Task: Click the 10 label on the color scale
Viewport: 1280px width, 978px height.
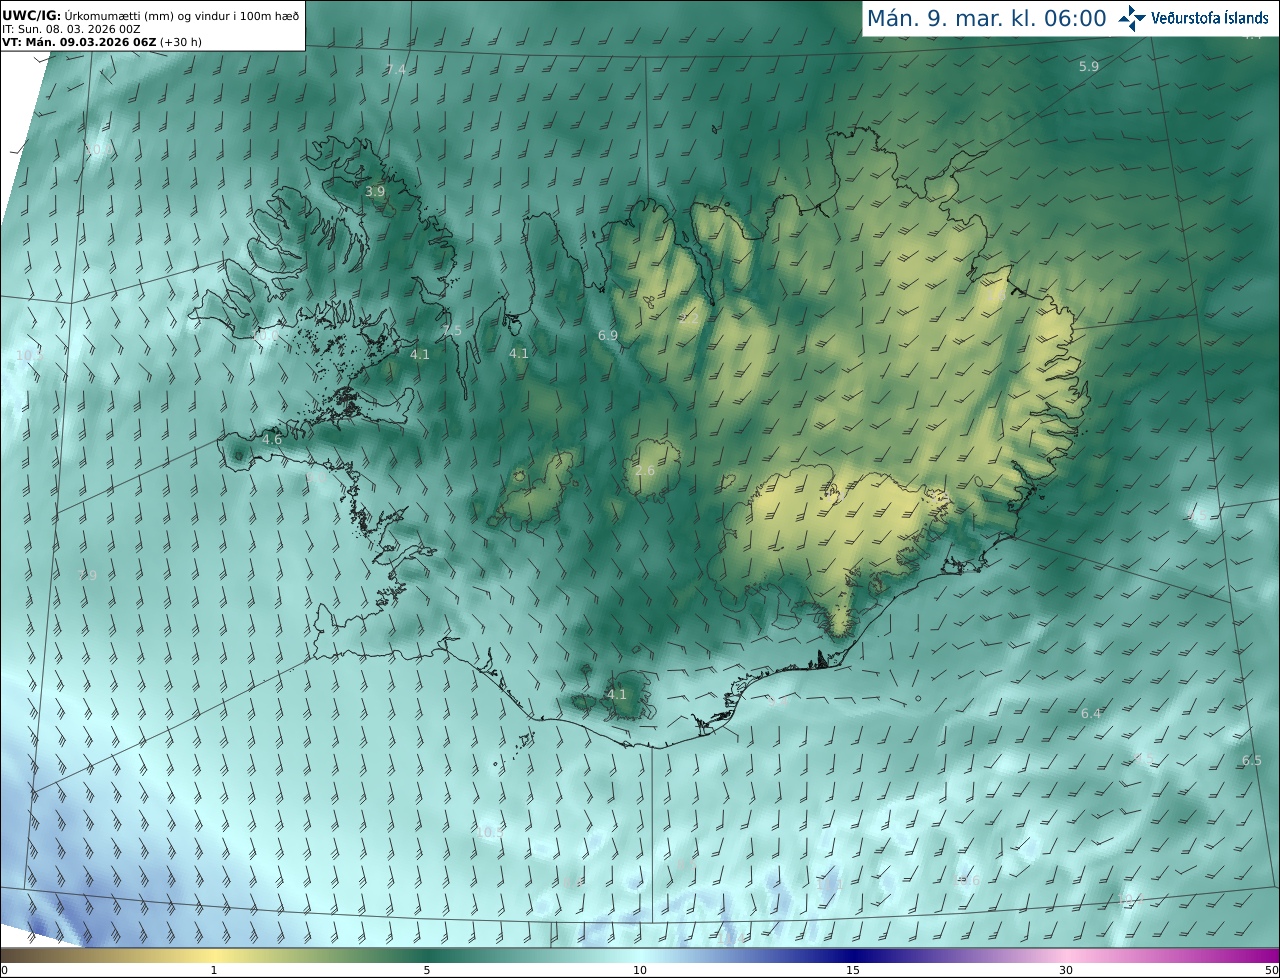Action: click(640, 971)
